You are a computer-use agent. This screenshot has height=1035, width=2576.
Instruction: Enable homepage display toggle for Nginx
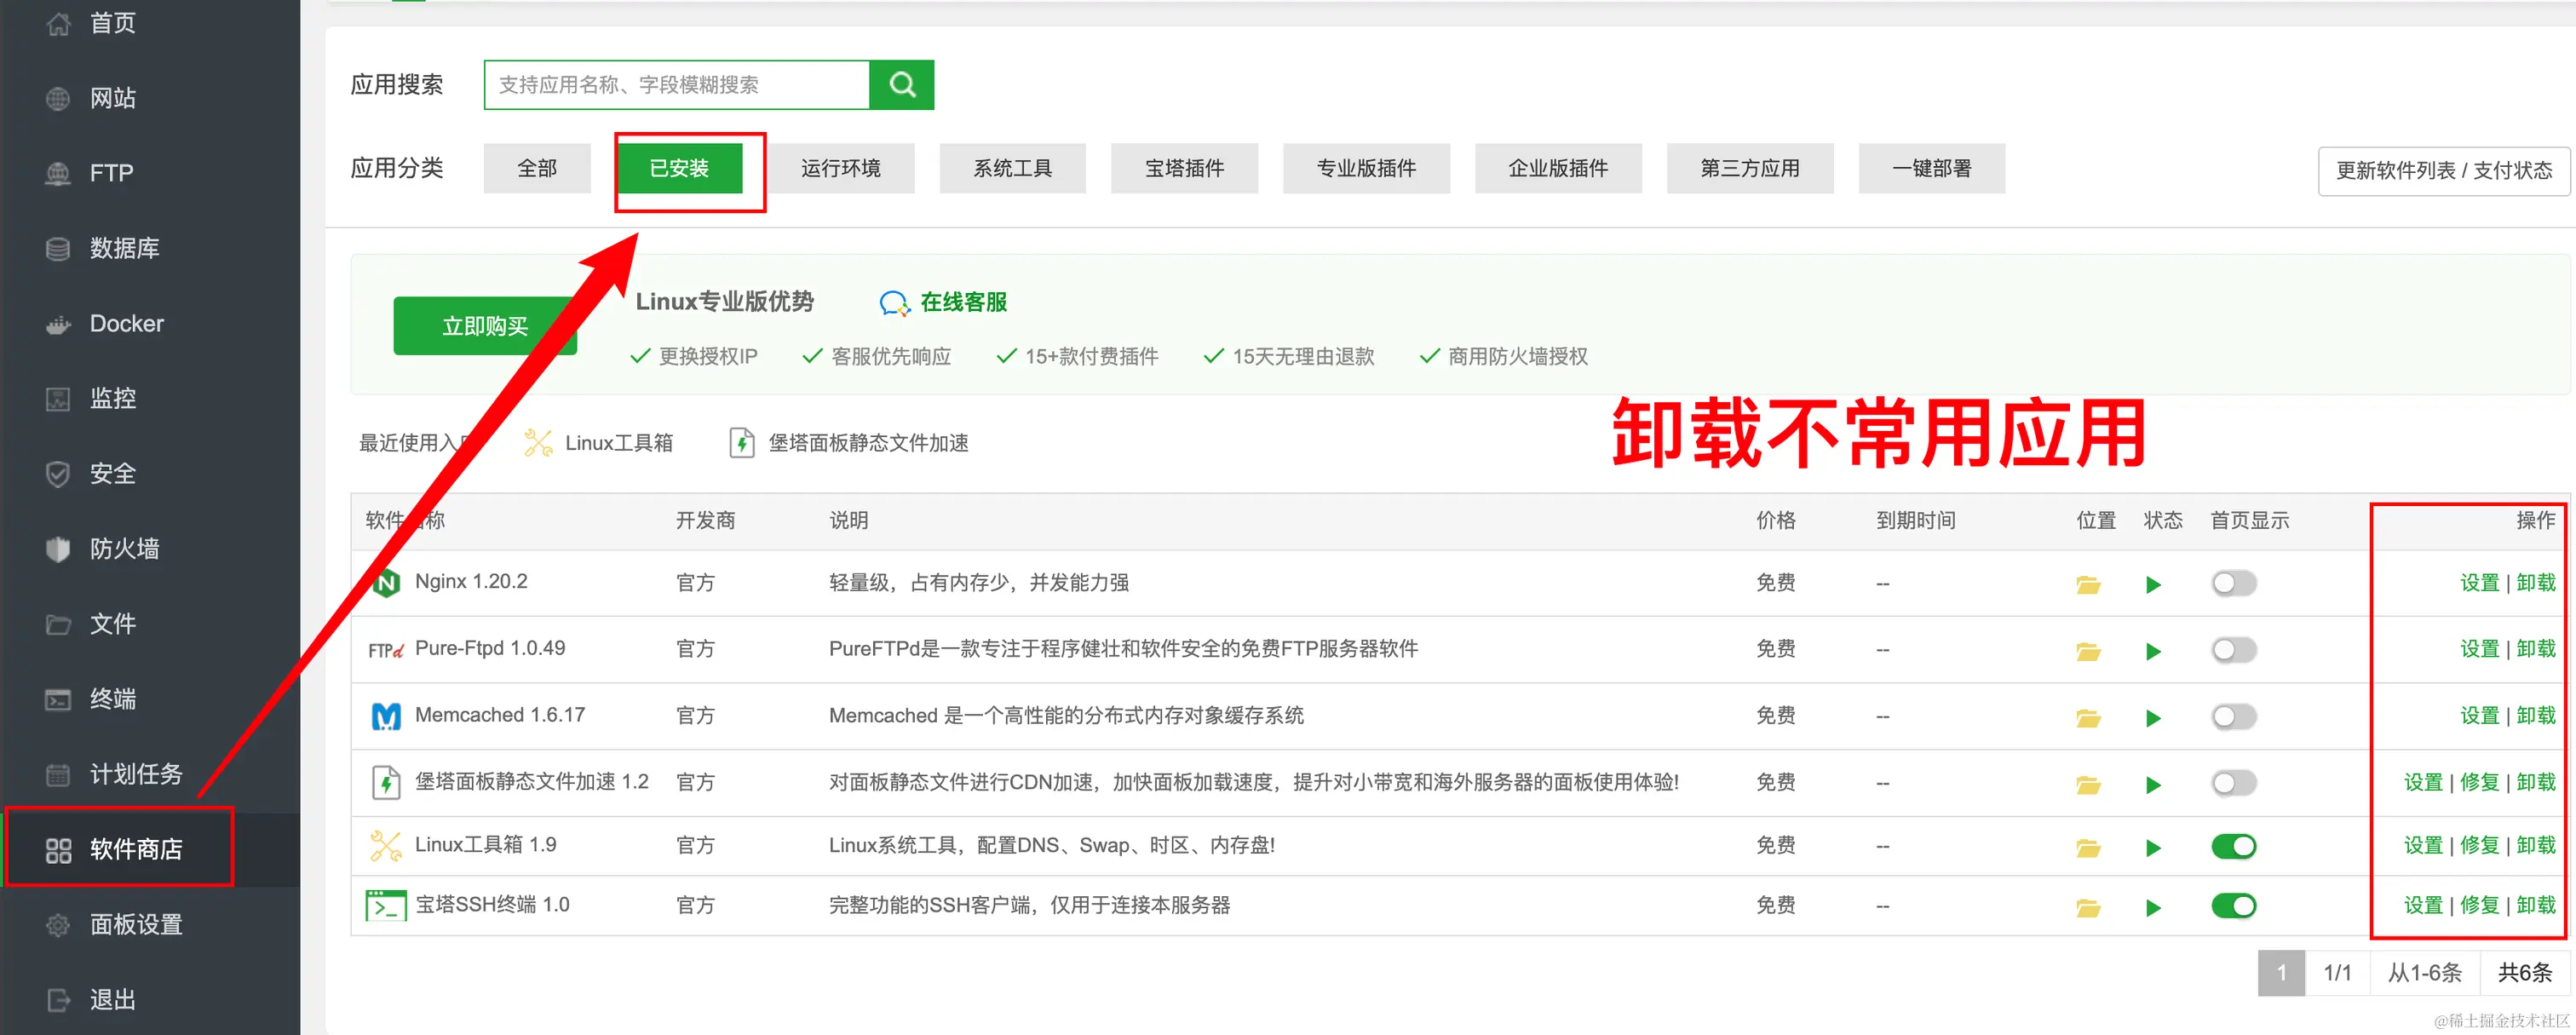tap(2233, 583)
